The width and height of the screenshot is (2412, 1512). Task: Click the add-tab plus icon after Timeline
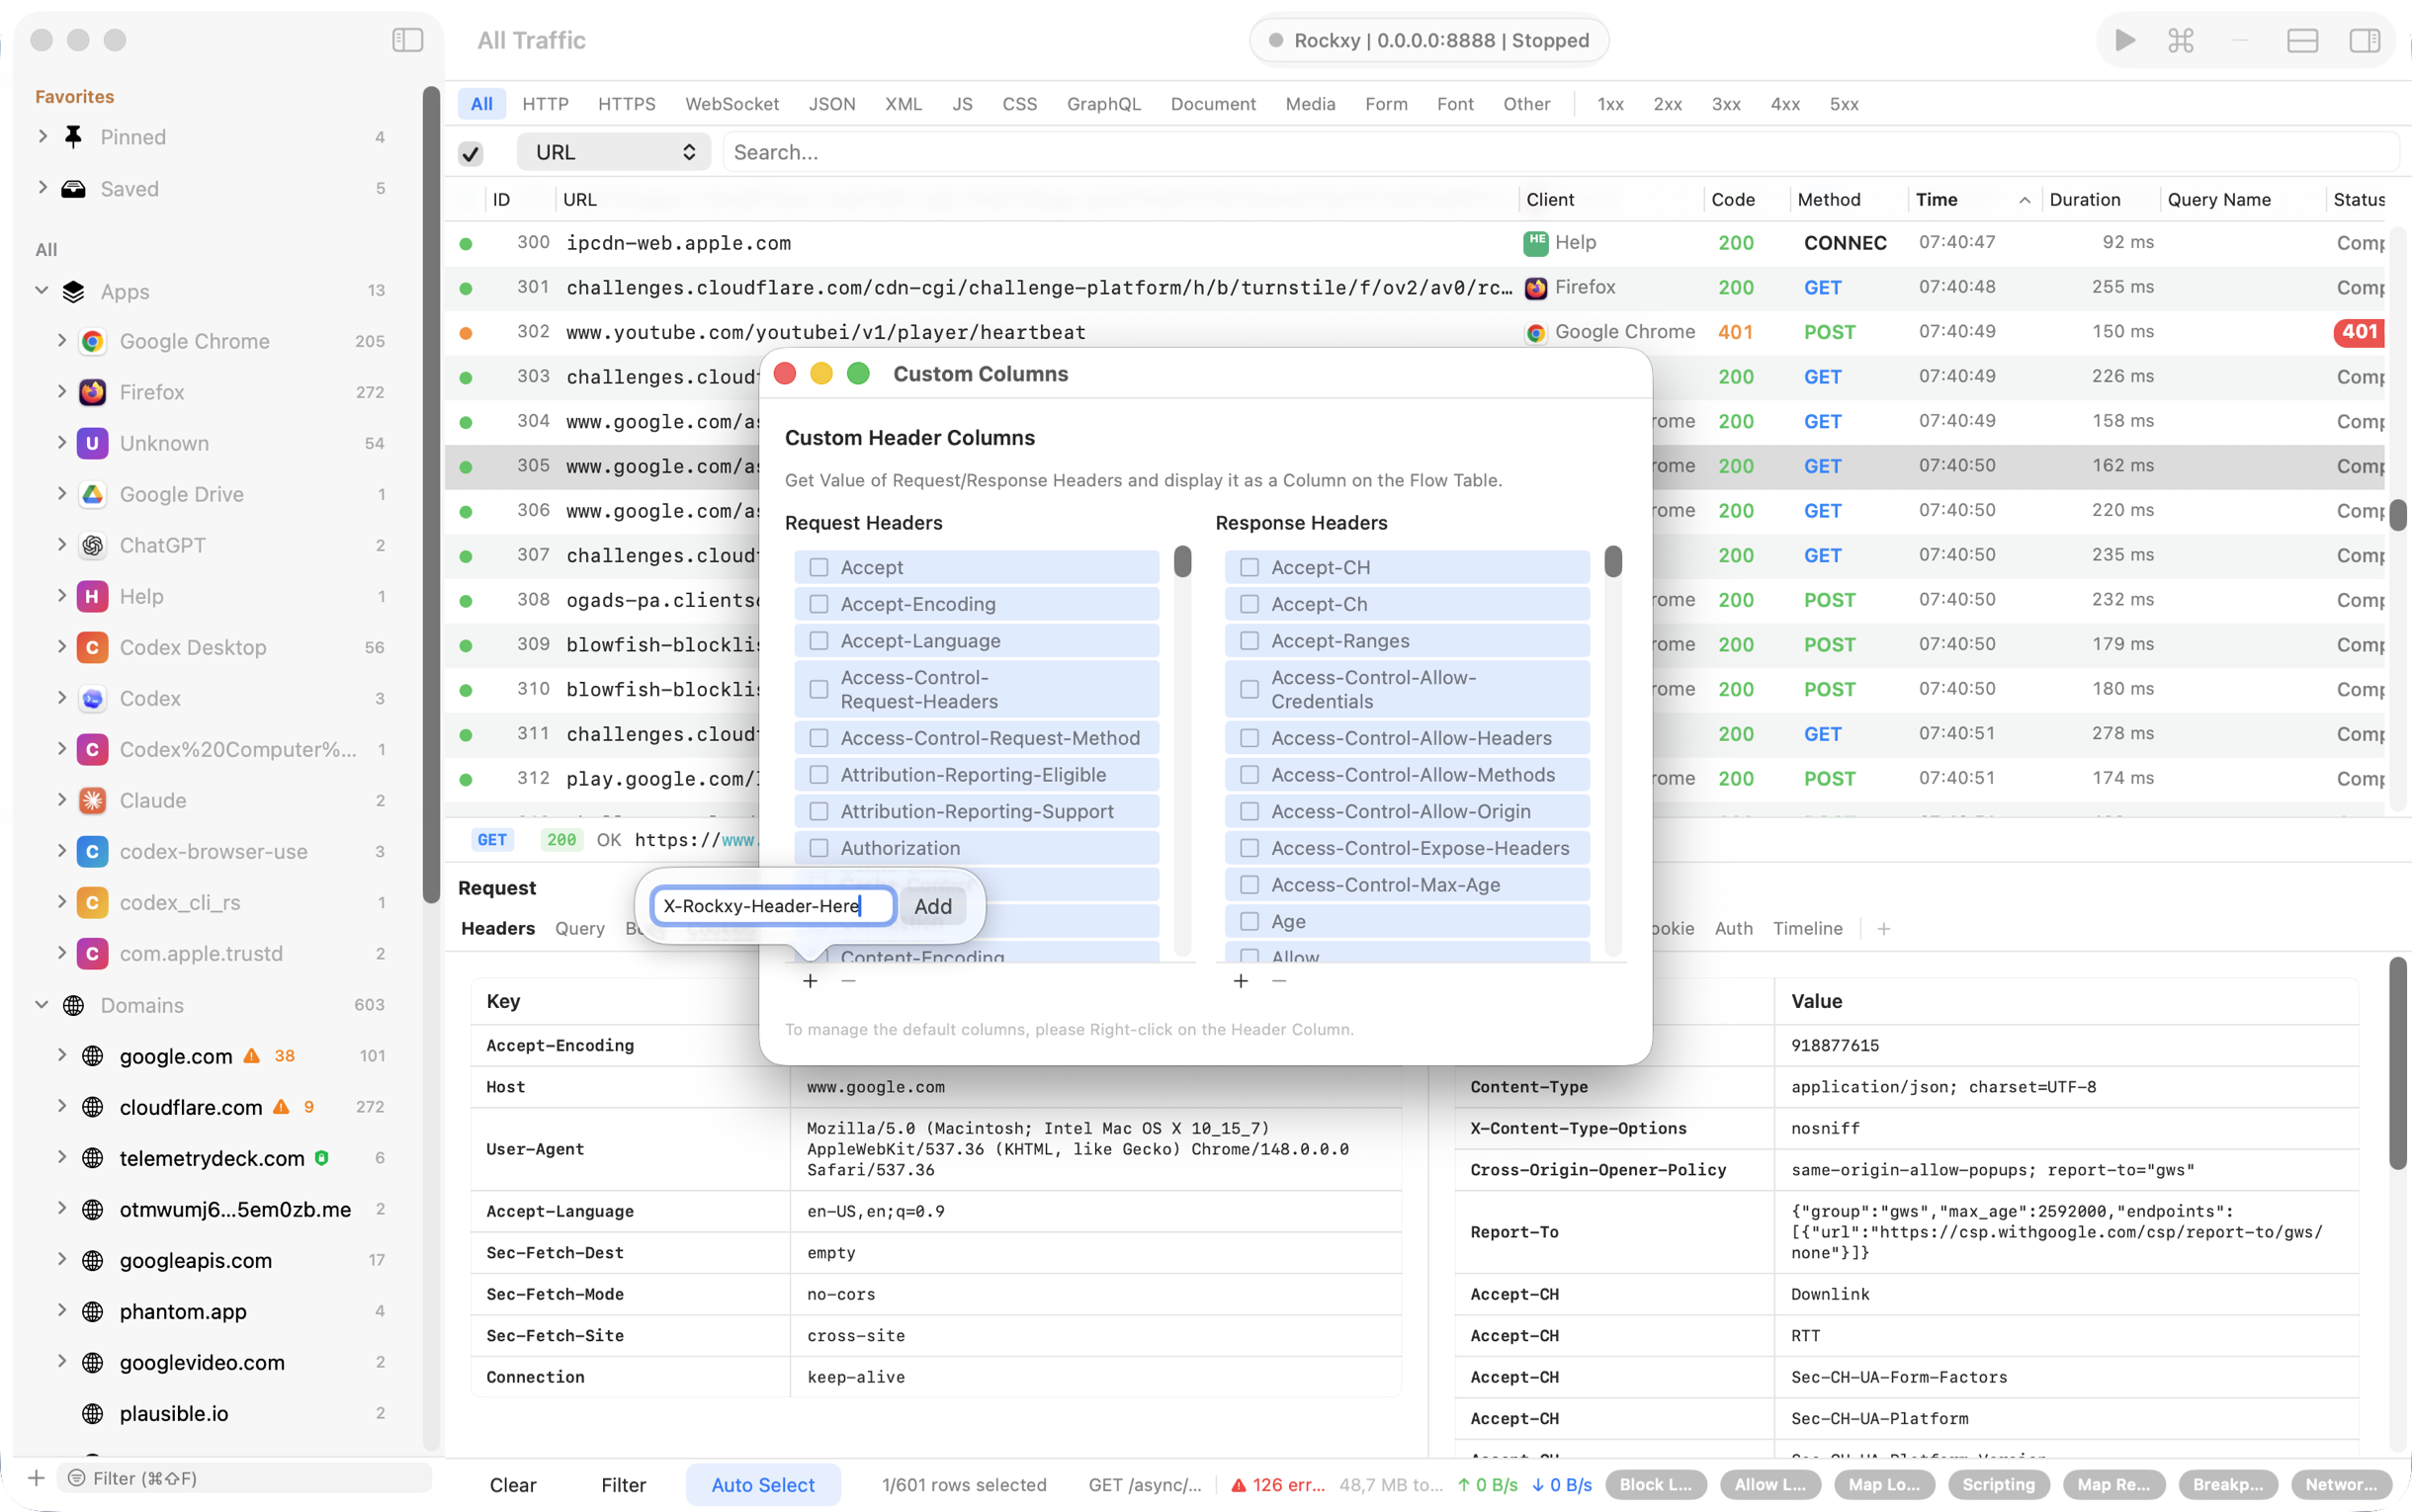pos(1884,929)
